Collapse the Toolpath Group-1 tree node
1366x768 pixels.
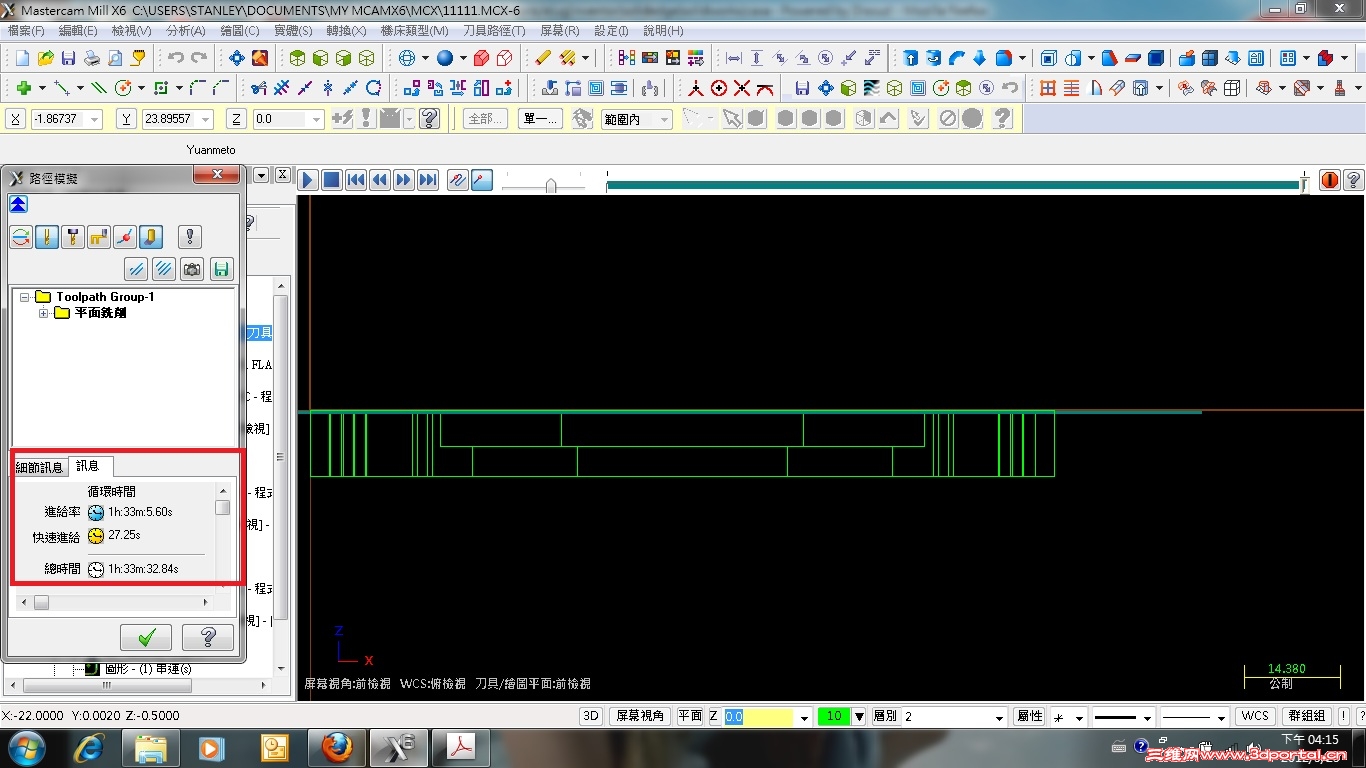[25, 297]
